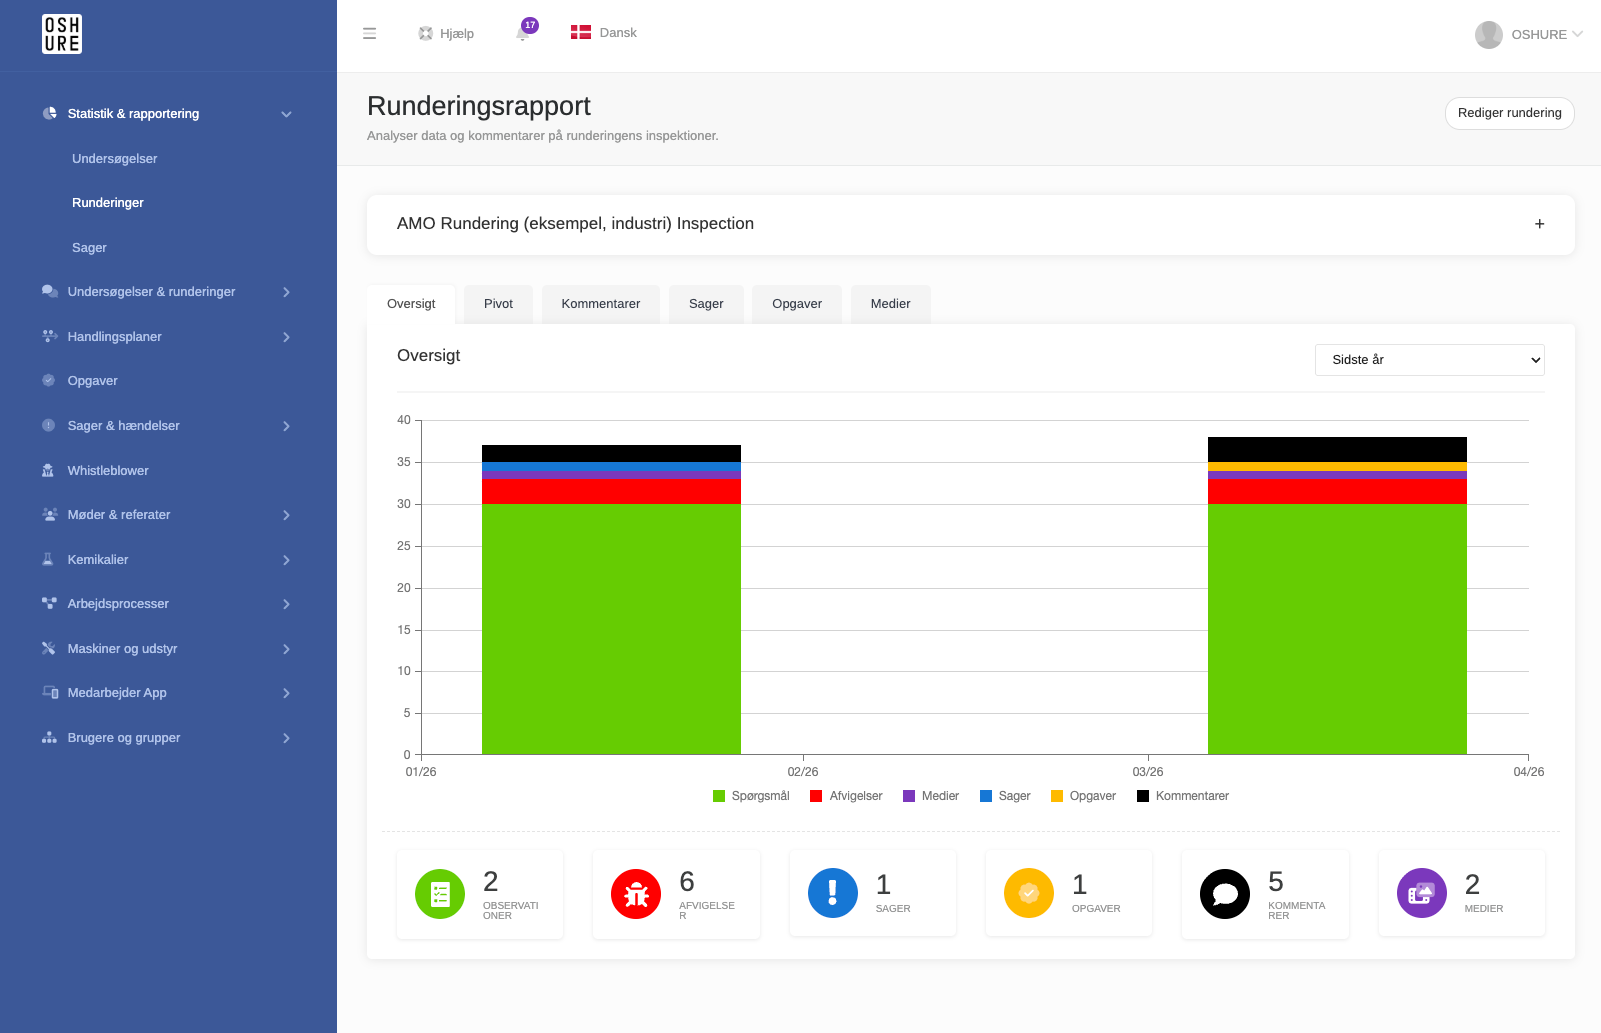The image size is (1601, 1033).
Task: Toggle Spørgsmål series in chart legend
Action: click(x=751, y=796)
